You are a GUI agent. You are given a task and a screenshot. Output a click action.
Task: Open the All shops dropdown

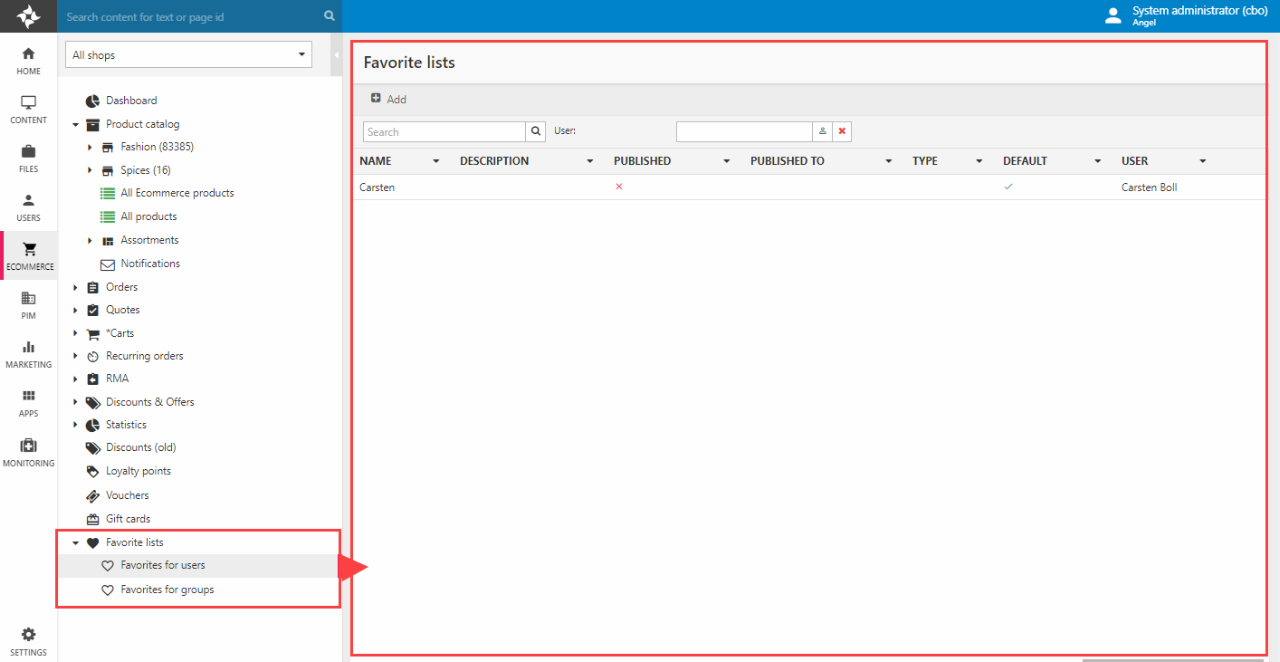click(188, 55)
